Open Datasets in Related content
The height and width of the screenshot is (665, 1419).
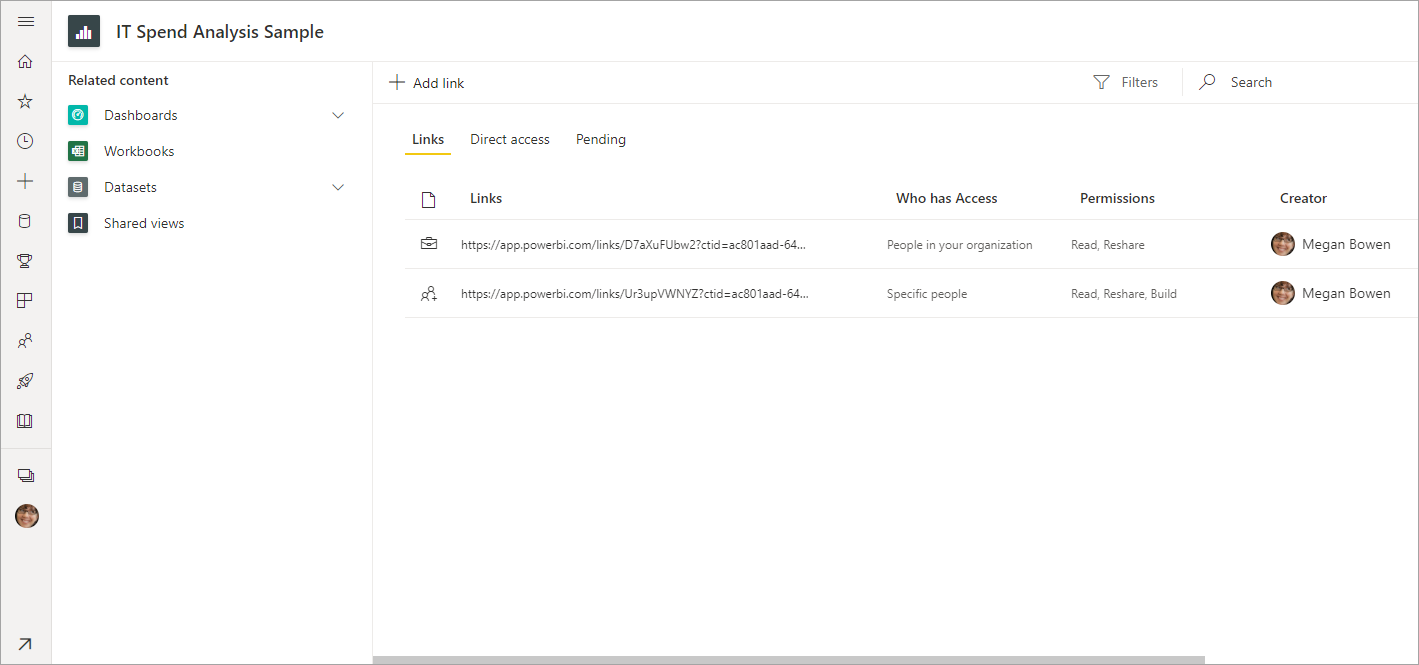click(x=130, y=187)
